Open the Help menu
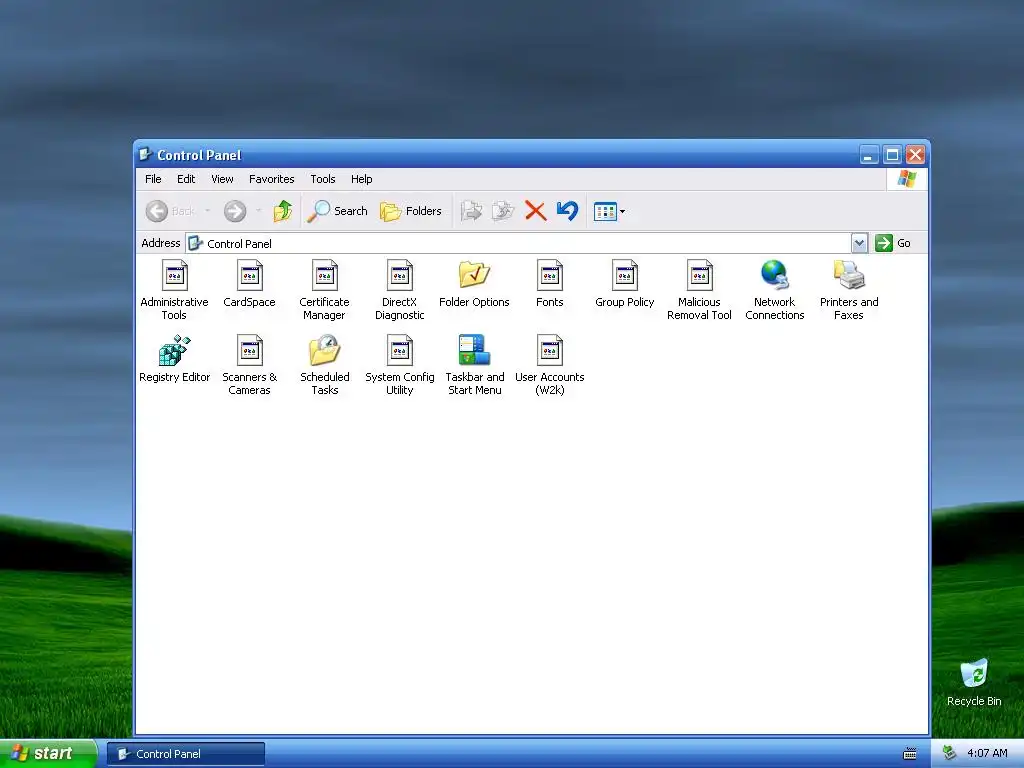 pos(362,179)
